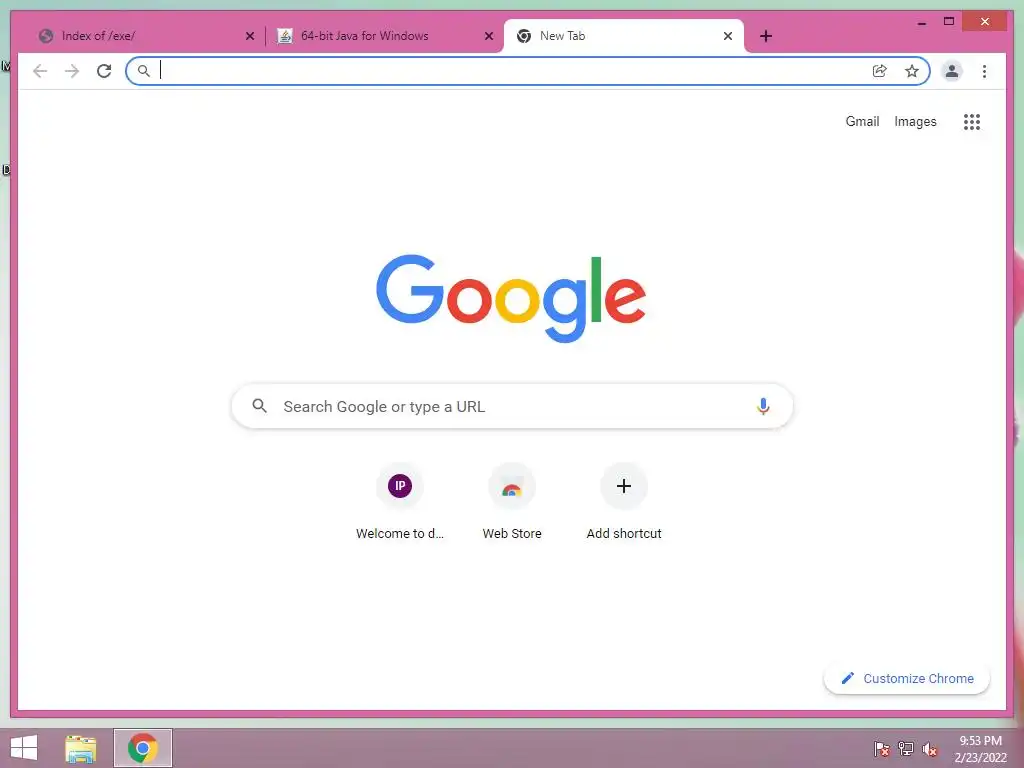Viewport: 1024px width, 768px height.
Task: Reload the current page
Action: click(104, 71)
